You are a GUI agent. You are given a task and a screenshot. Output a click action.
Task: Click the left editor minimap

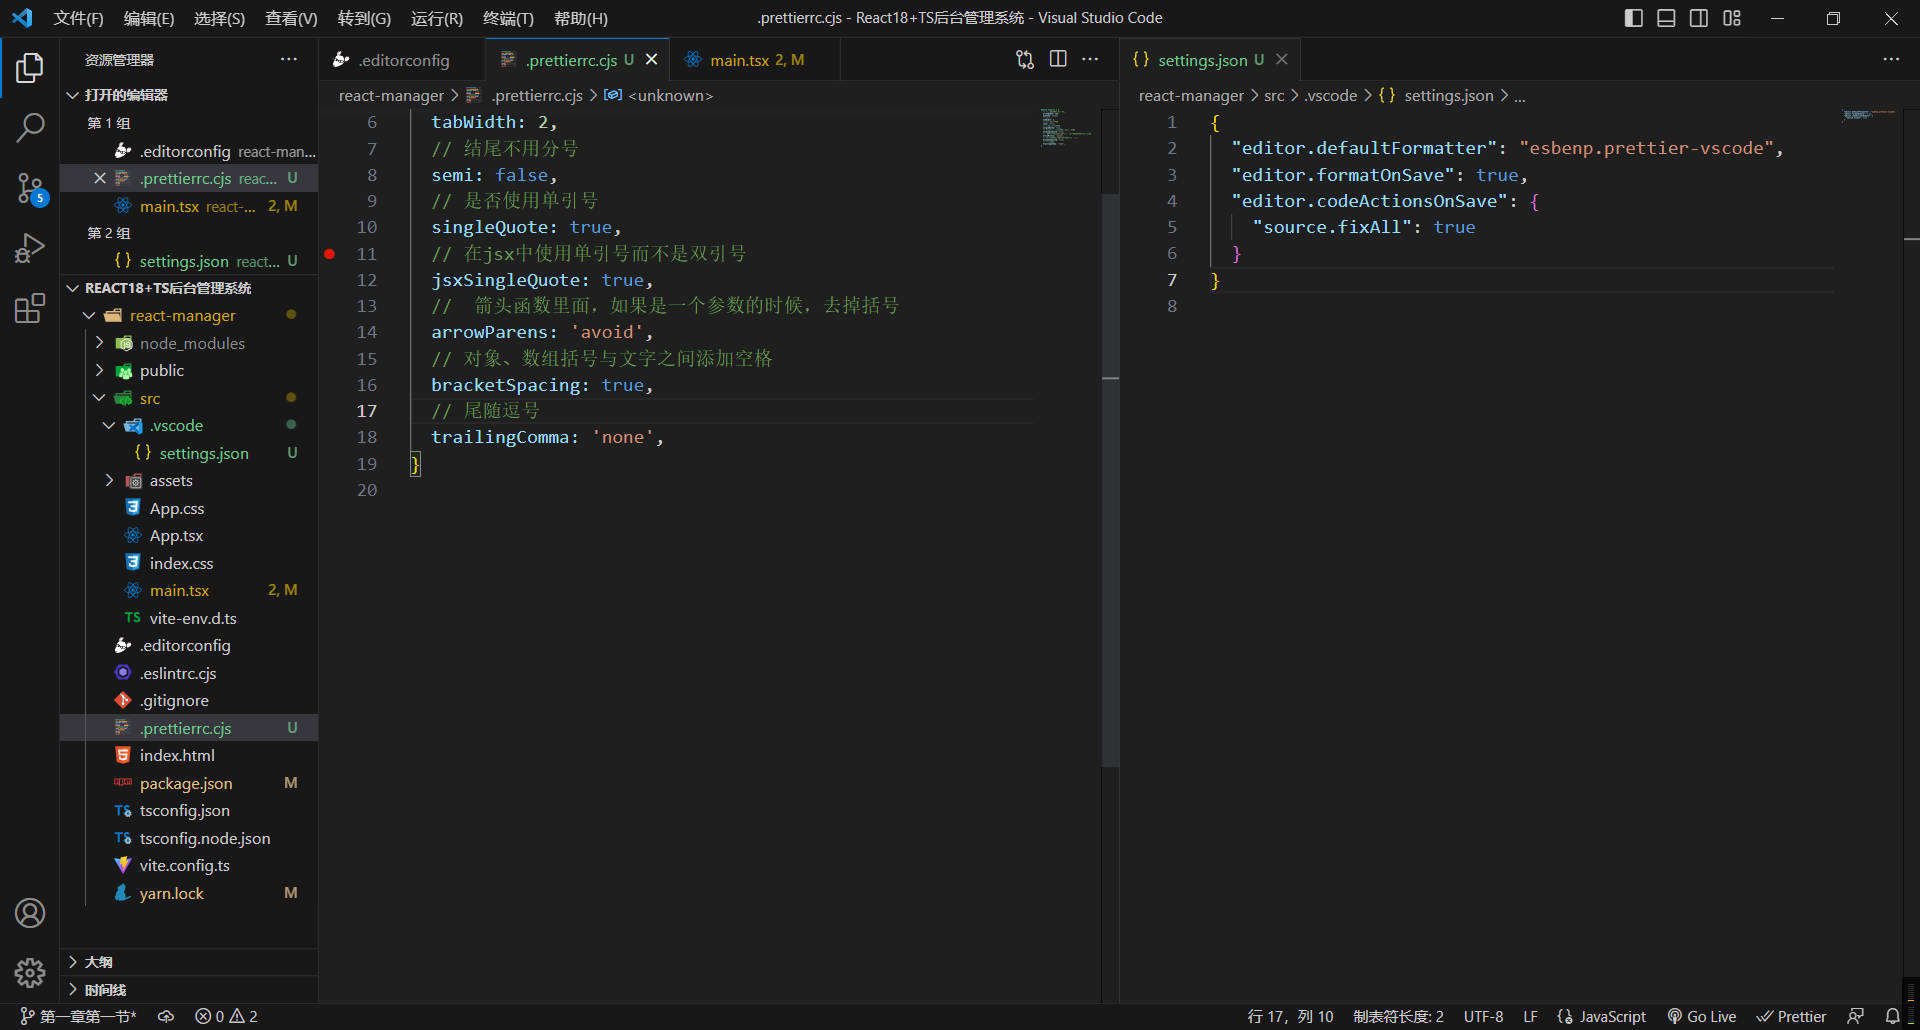[1067, 128]
